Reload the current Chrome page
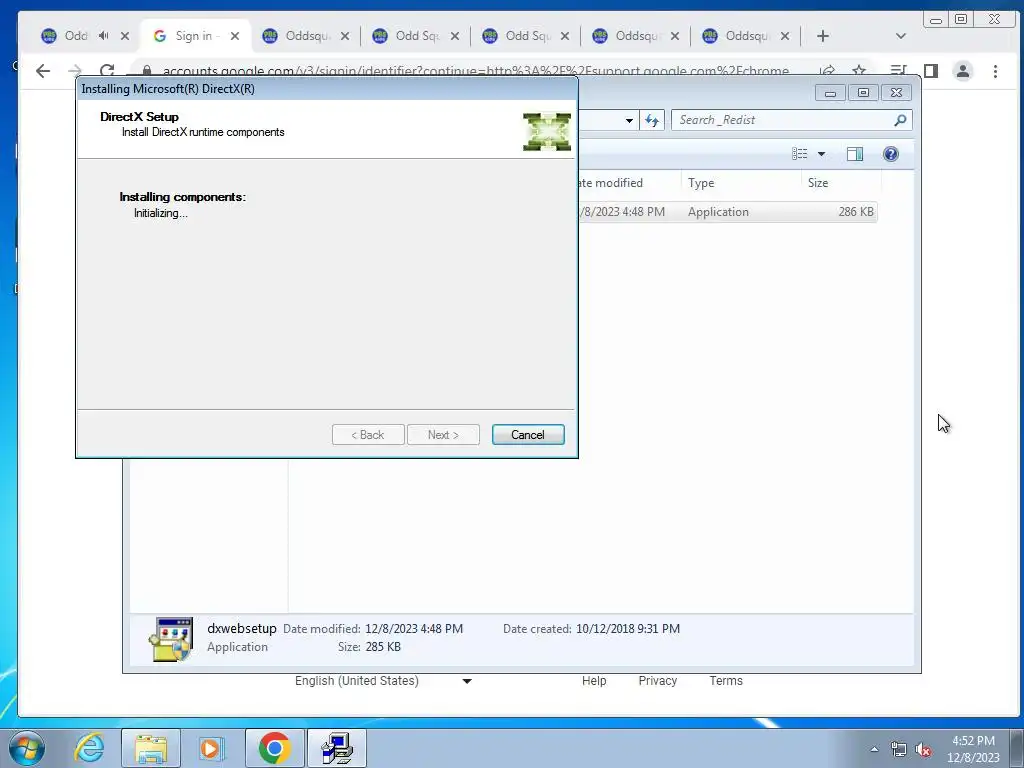Image resolution: width=1024 pixels, height=768 pixels. coord(107,71)
